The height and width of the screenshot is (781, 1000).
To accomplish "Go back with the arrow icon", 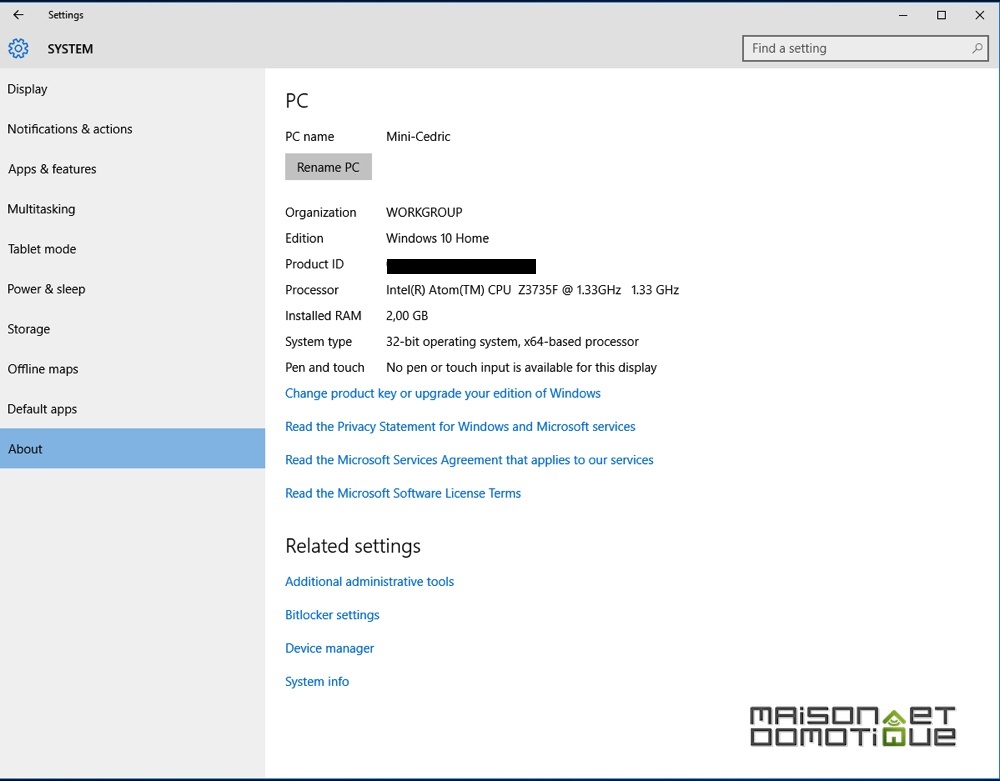I will [x=18, y=15].
